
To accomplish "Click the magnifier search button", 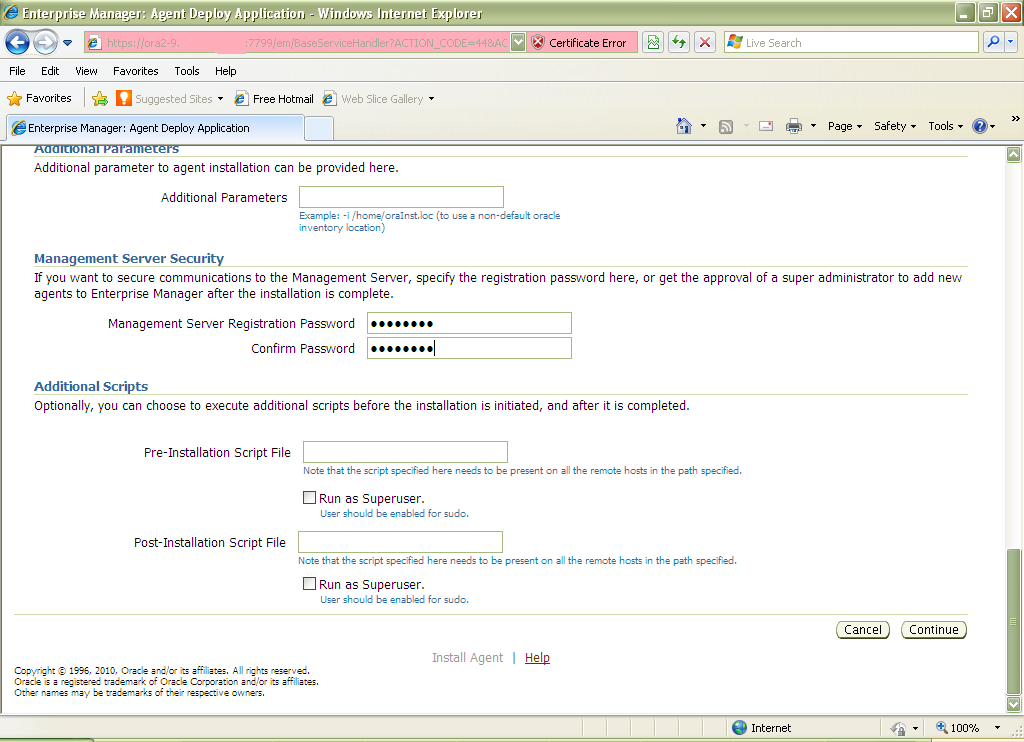I will [x=993, y=42].
